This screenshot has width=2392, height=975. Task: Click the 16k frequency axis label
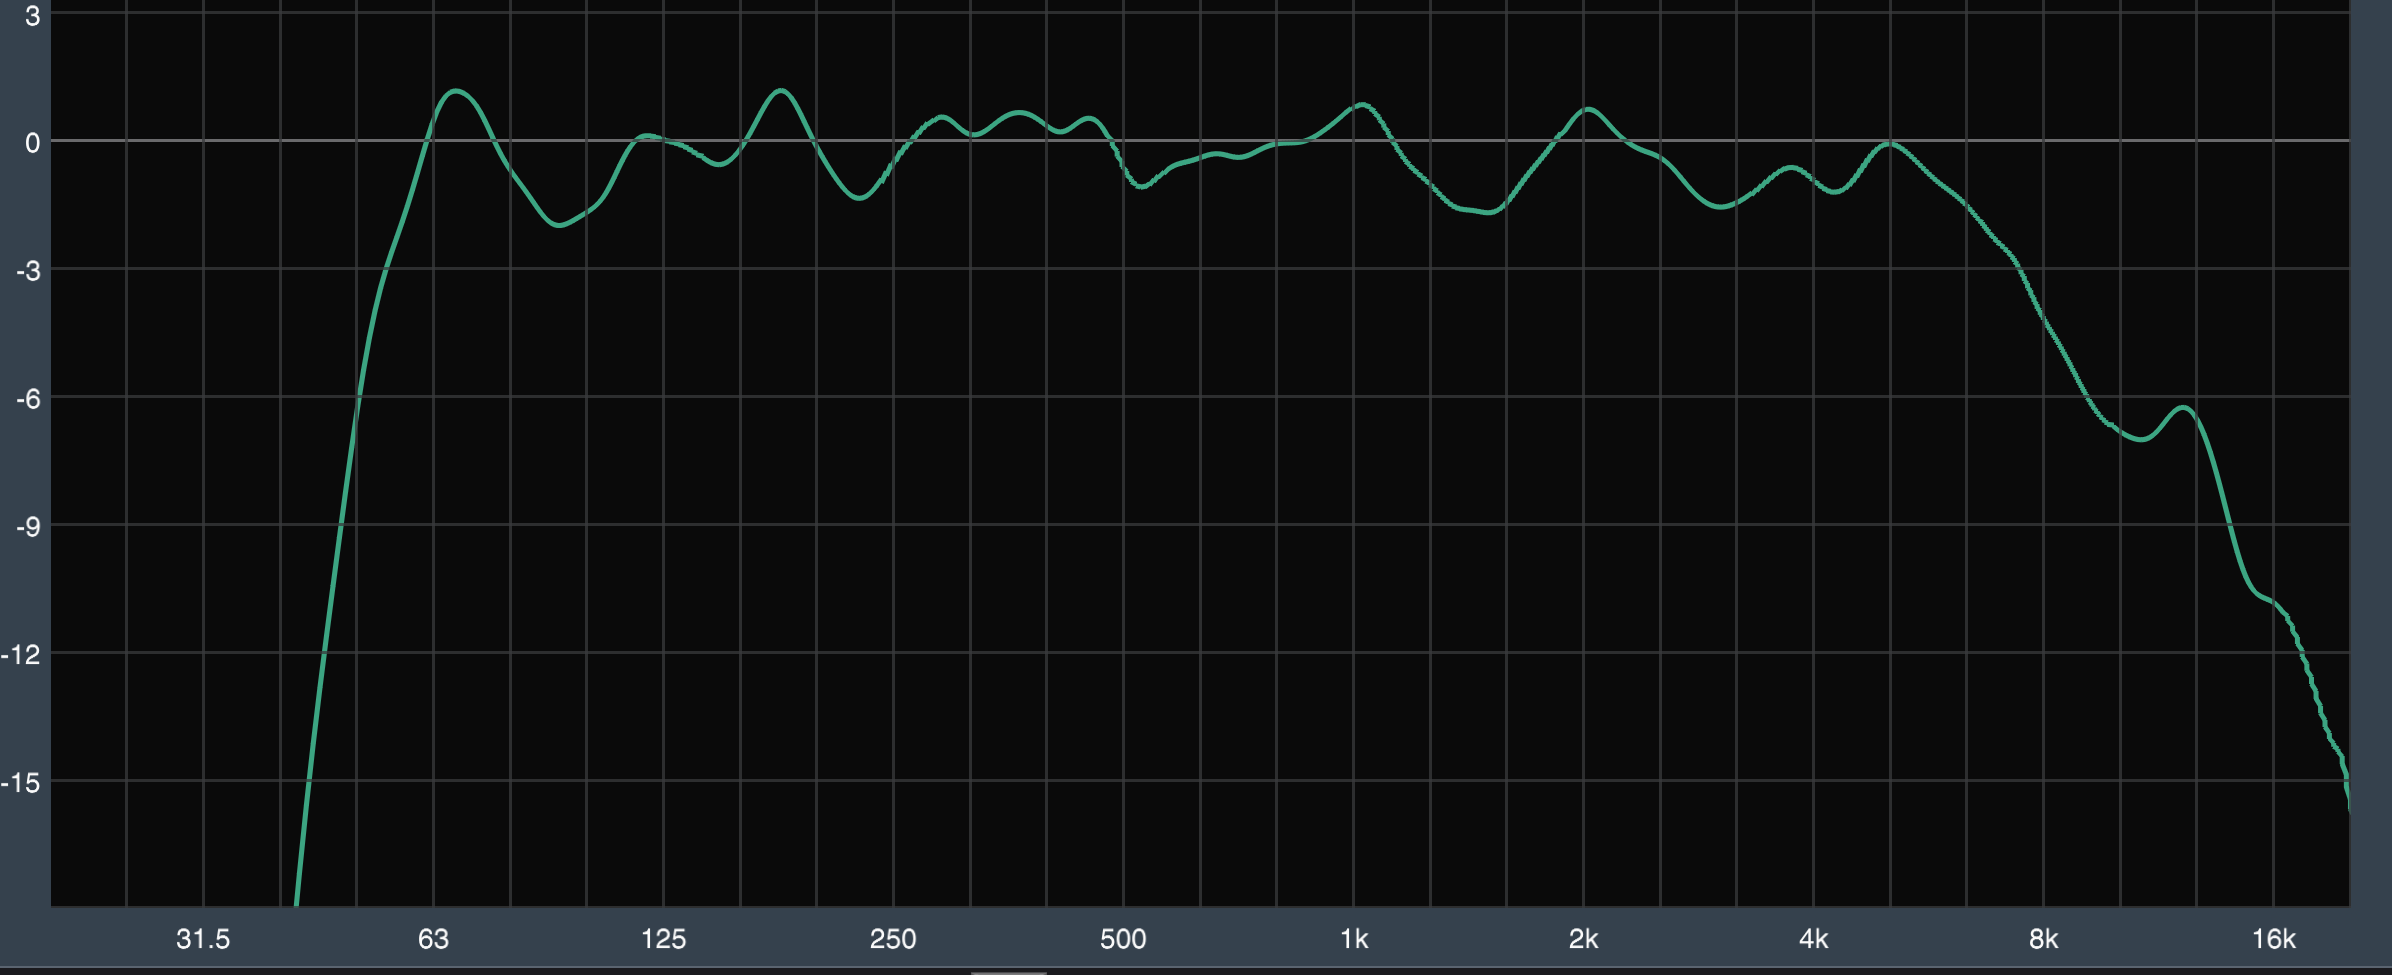(2274, 939)
